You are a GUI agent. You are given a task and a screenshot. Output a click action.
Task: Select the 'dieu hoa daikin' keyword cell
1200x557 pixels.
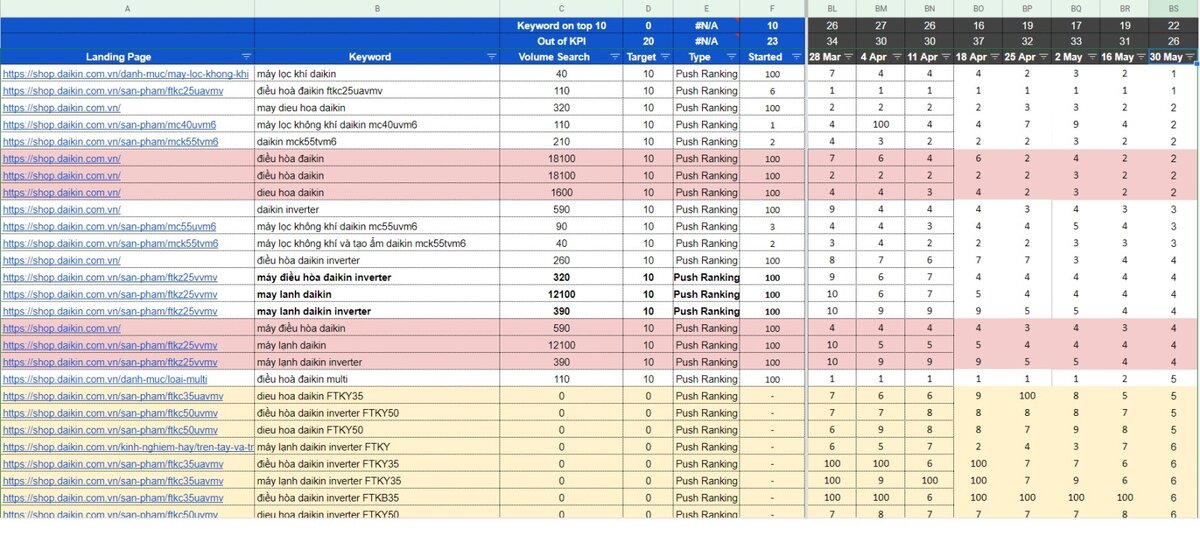[377, 193]
